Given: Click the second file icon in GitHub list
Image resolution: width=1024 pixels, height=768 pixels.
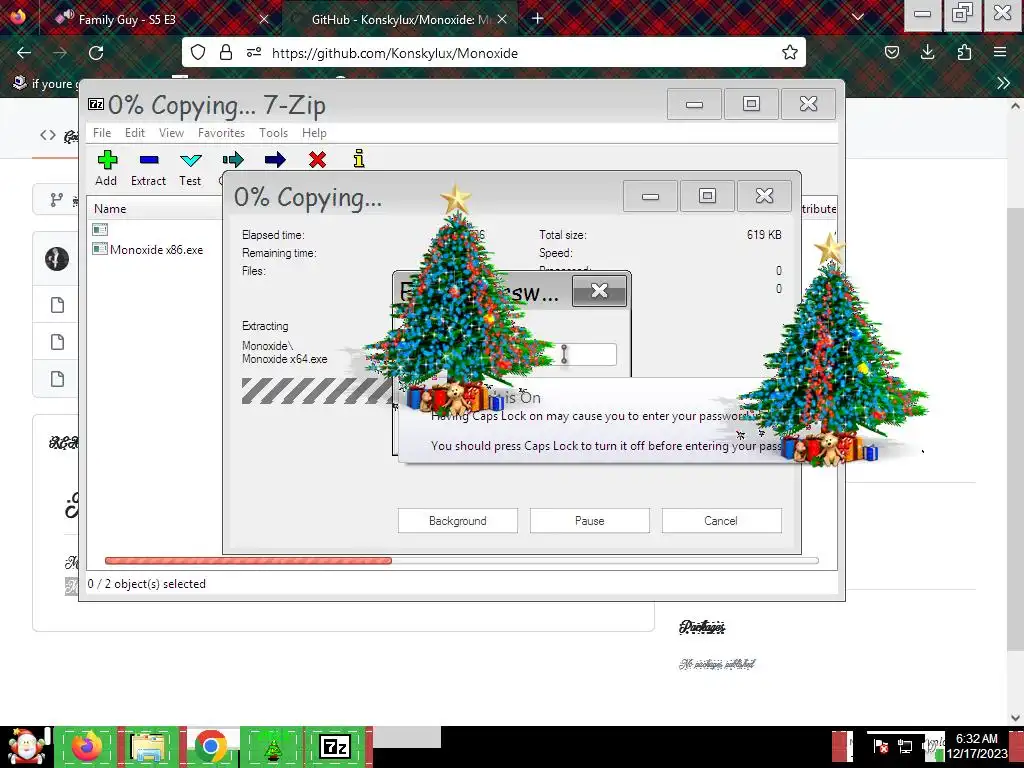Looking at the screenshot, I should pyautogui.click(x=57, y=342).
